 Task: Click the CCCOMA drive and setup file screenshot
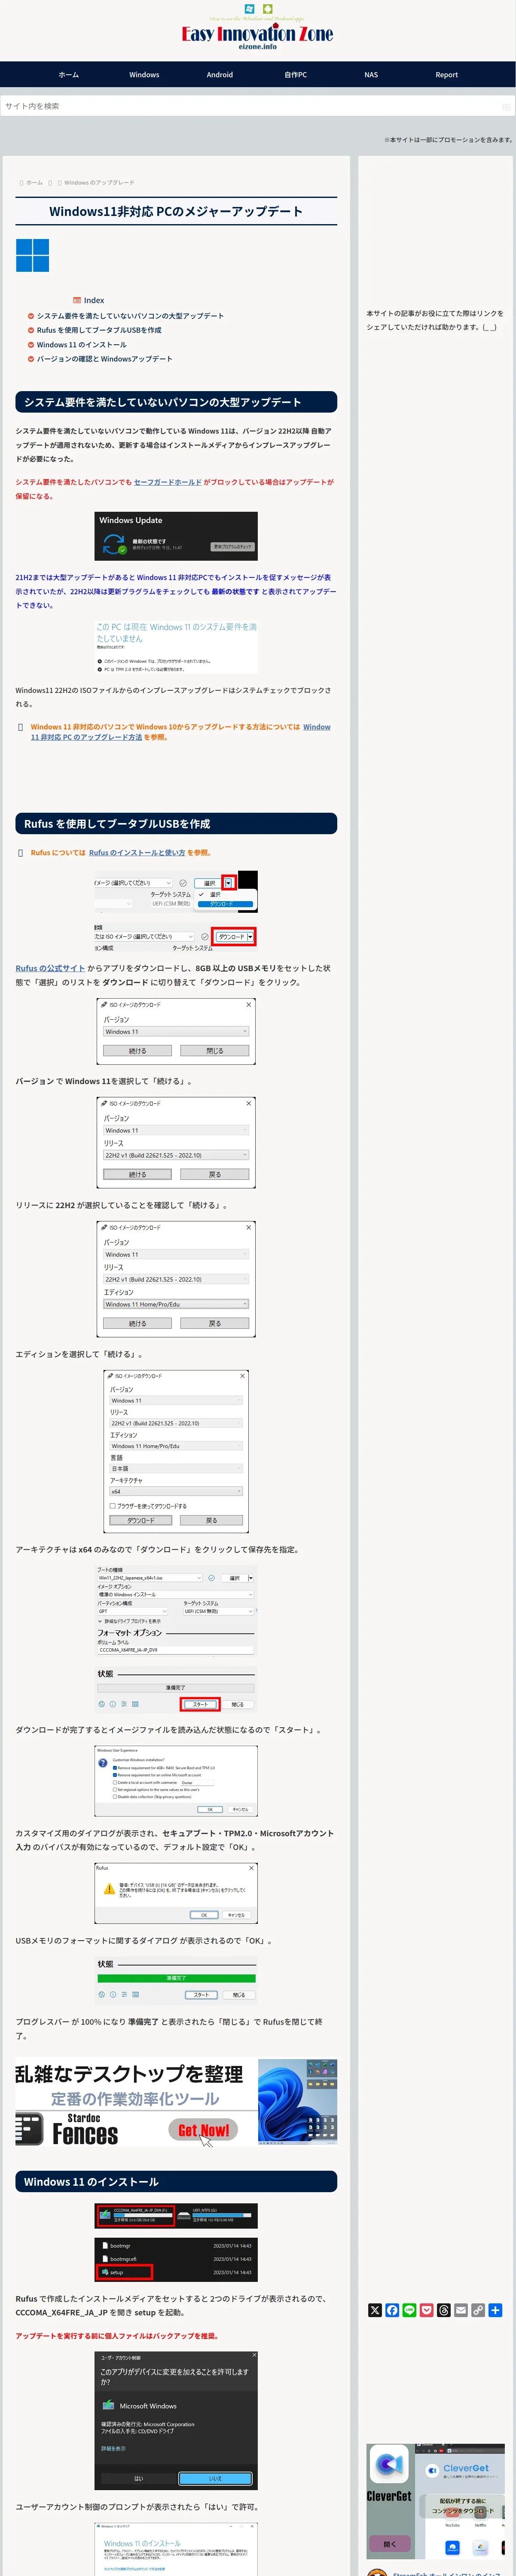click(176, 2241)
